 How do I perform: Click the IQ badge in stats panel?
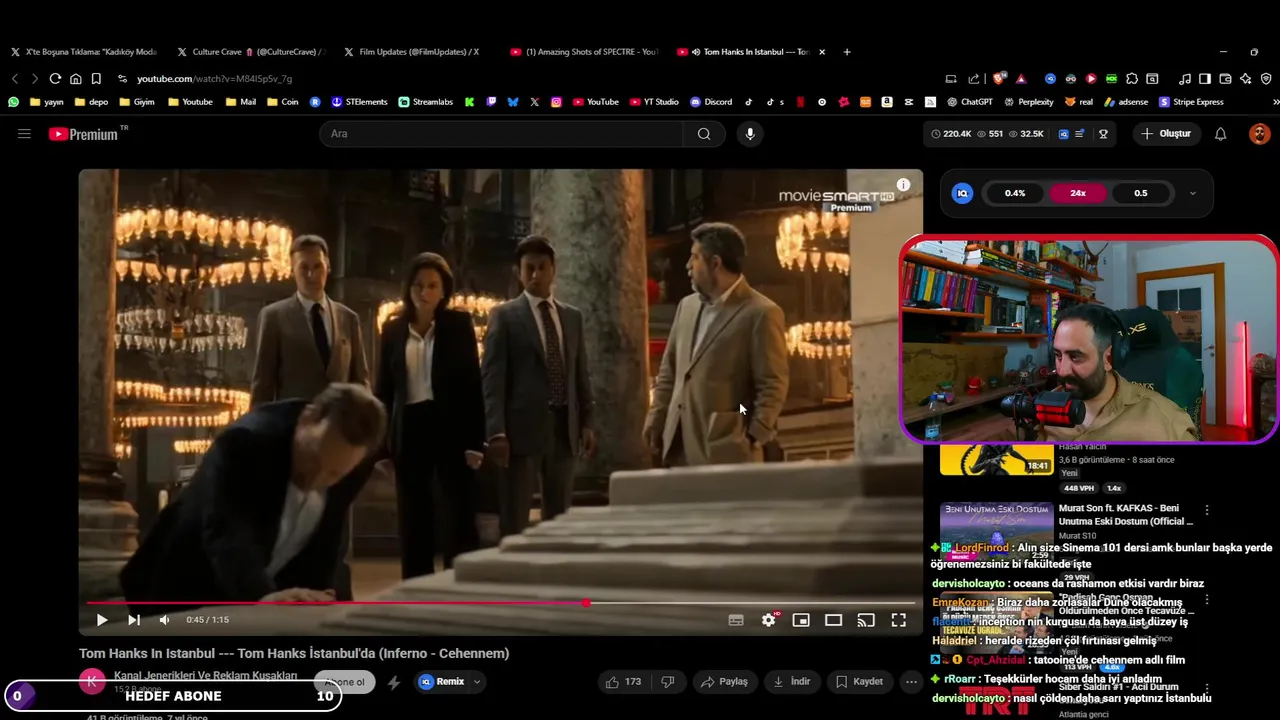click(x=962, y=193)
